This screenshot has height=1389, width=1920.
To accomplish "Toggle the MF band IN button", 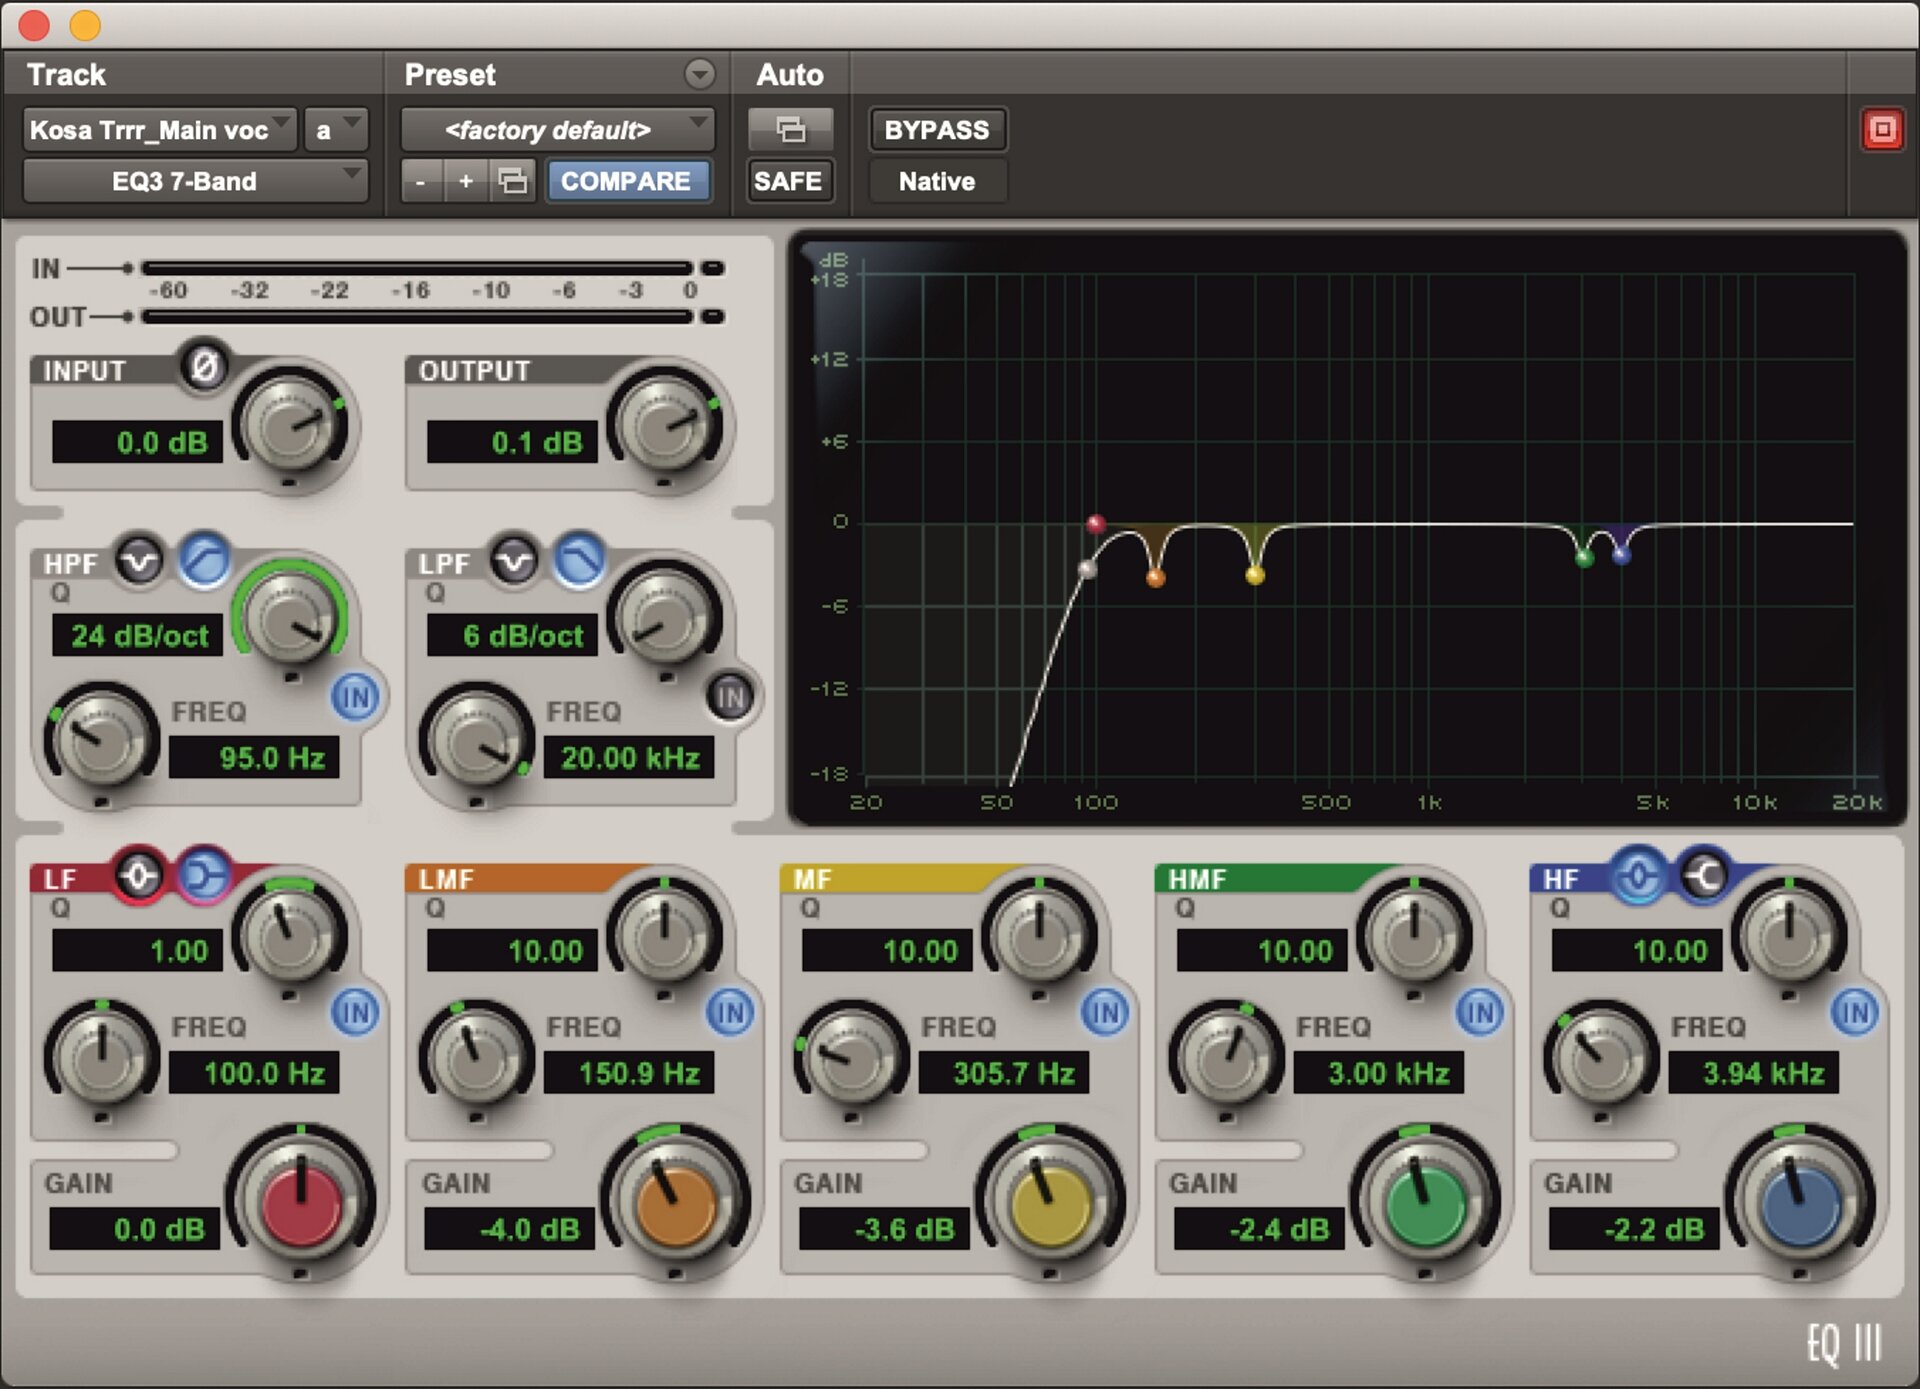I will [1105, 1013].
